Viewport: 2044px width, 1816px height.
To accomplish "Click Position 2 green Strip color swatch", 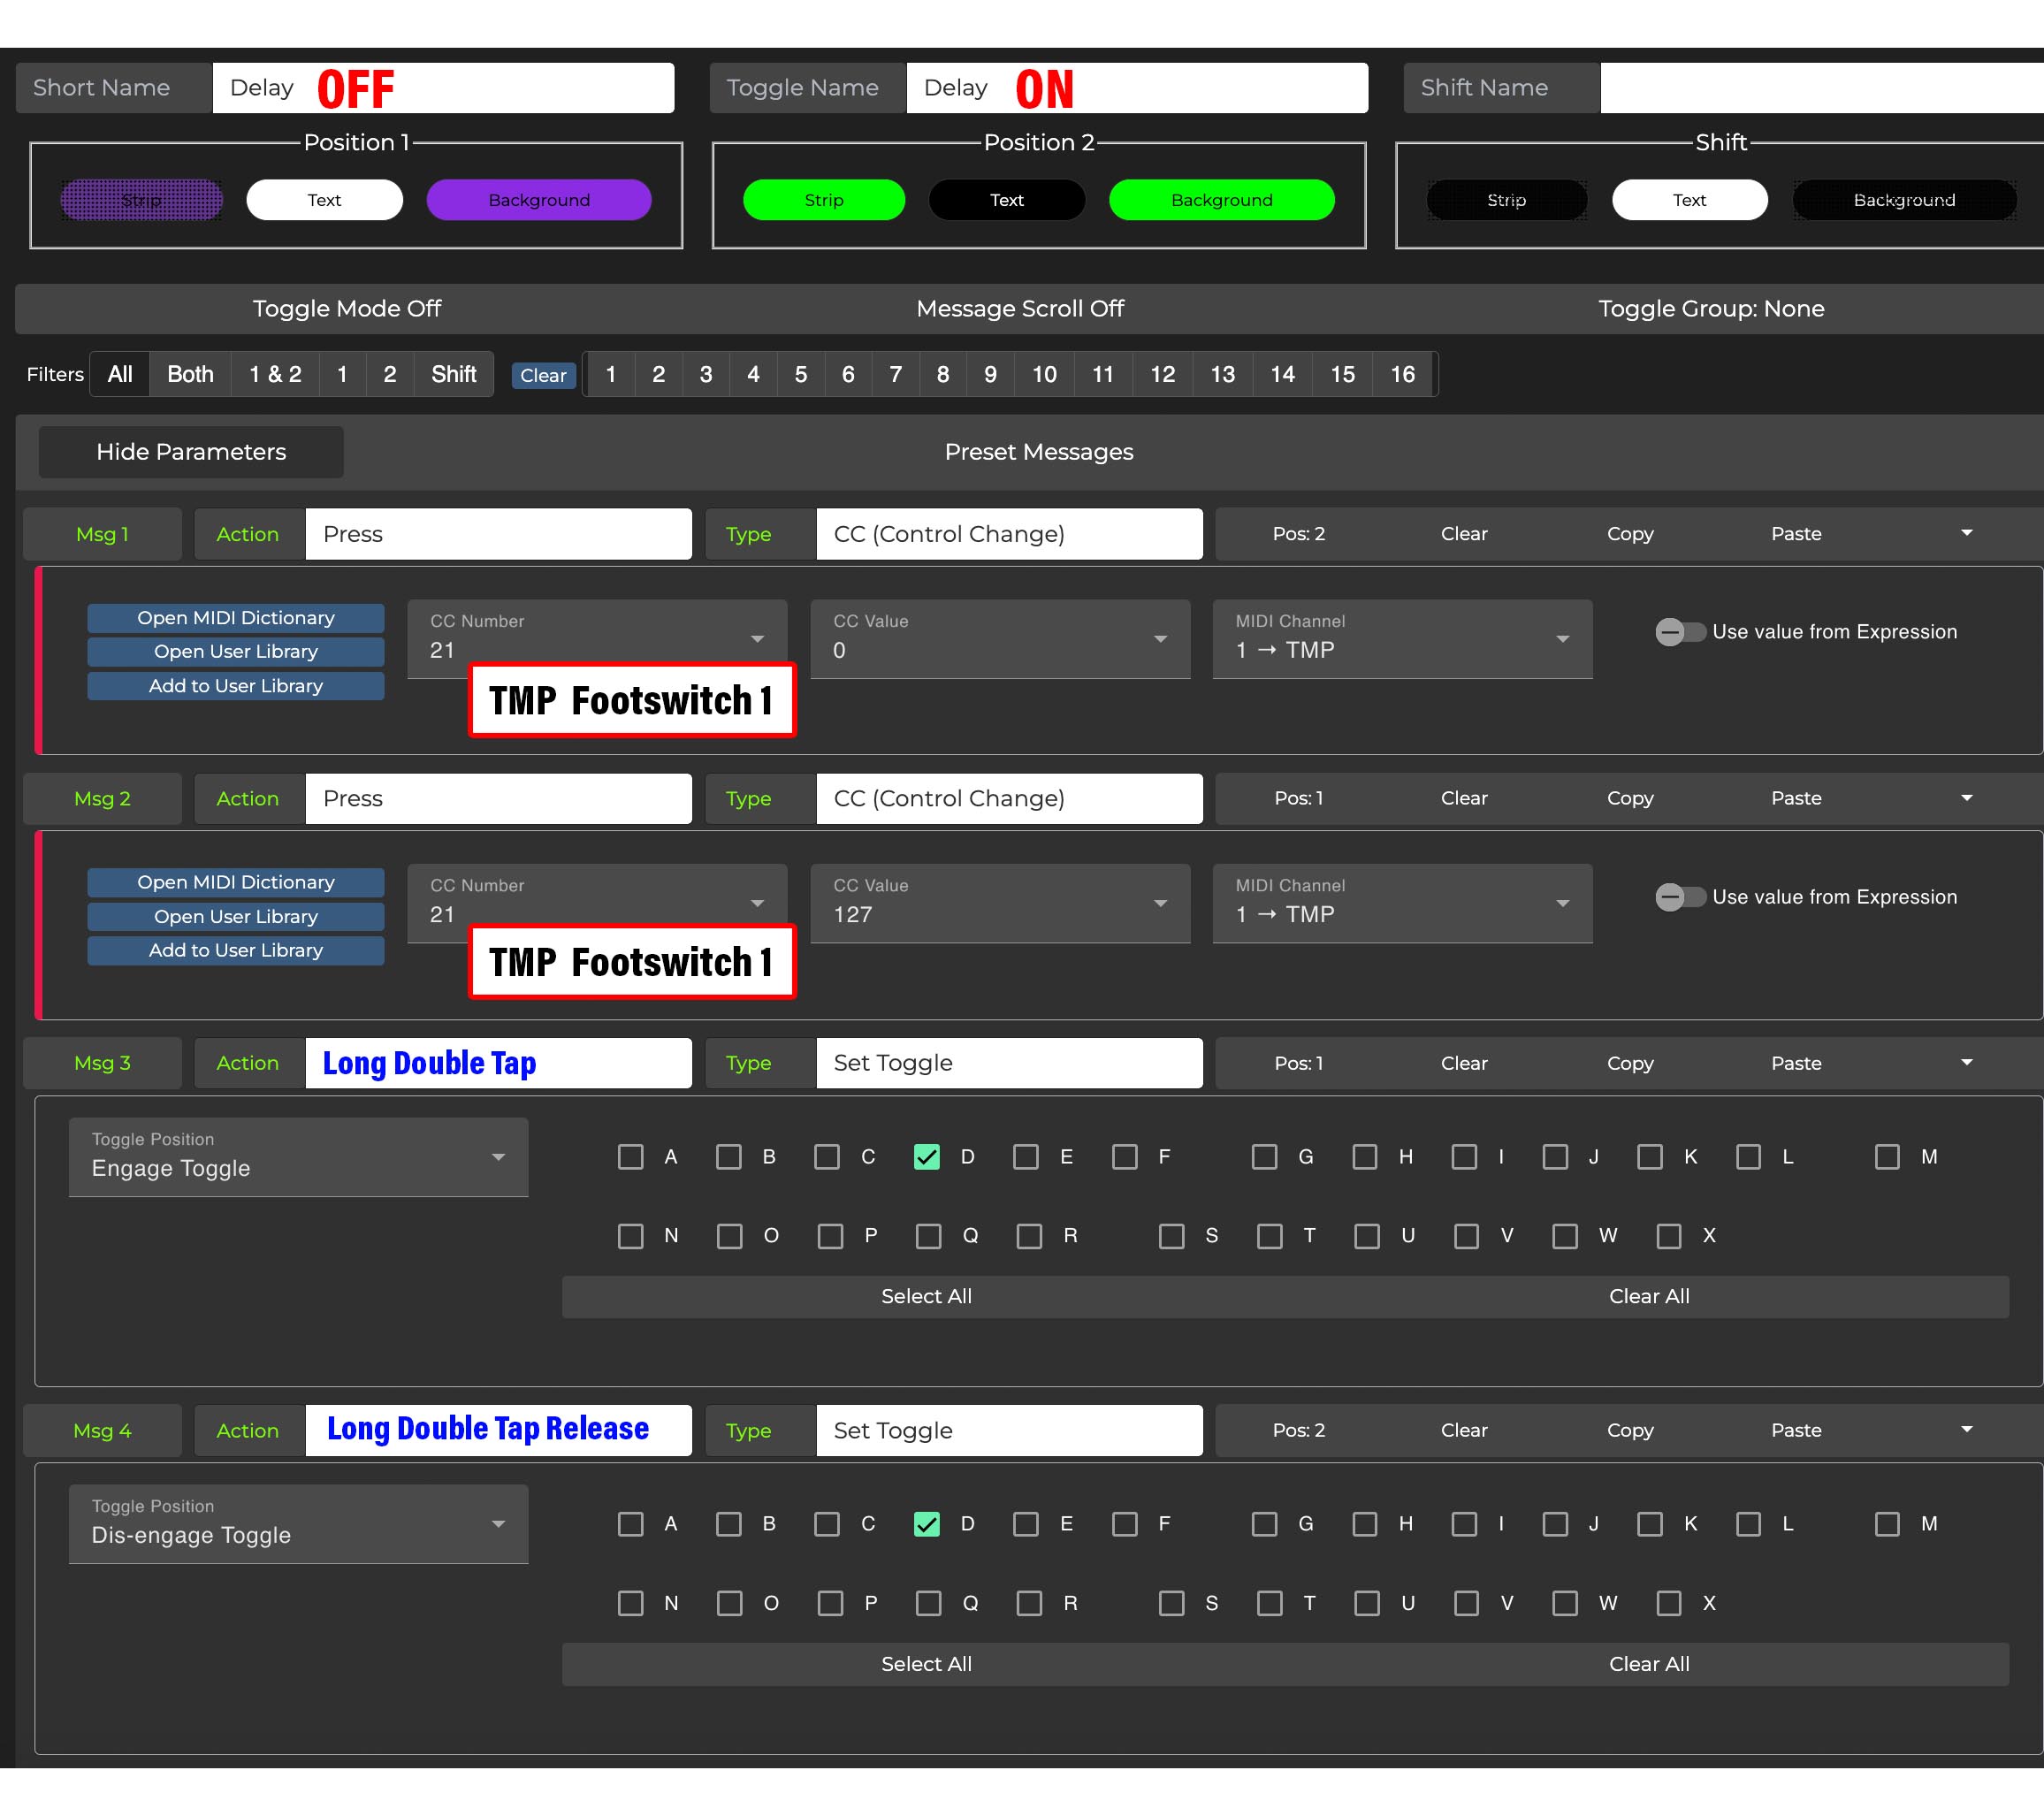I will click(x=823, y=200).
